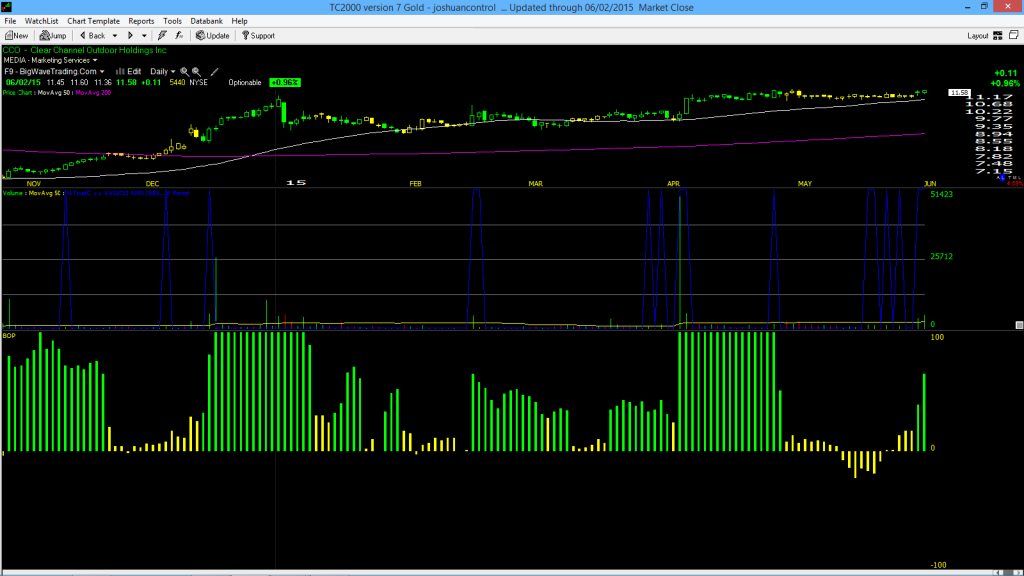Click the MovAvg 50 indicator label

click(x=54, y=93)
